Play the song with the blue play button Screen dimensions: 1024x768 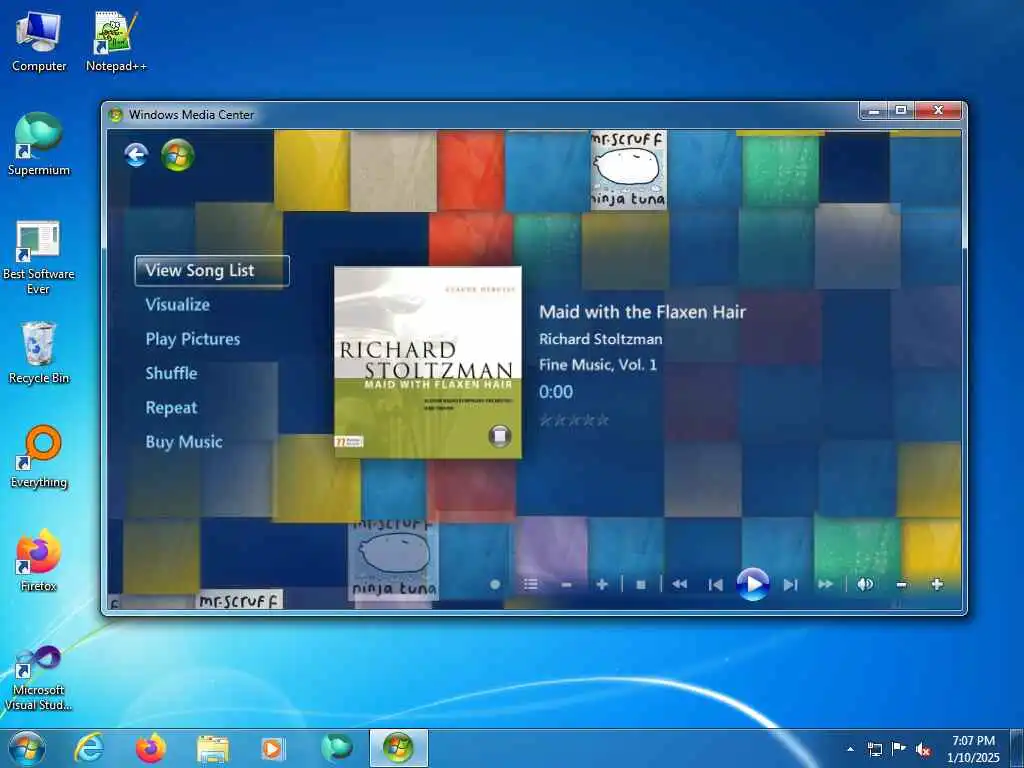753,584
